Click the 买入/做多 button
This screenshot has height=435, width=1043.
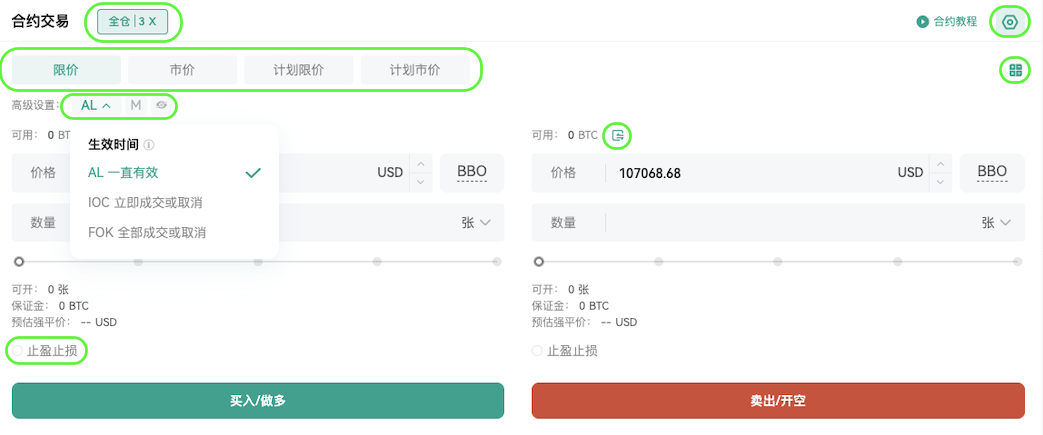(258, 400)
